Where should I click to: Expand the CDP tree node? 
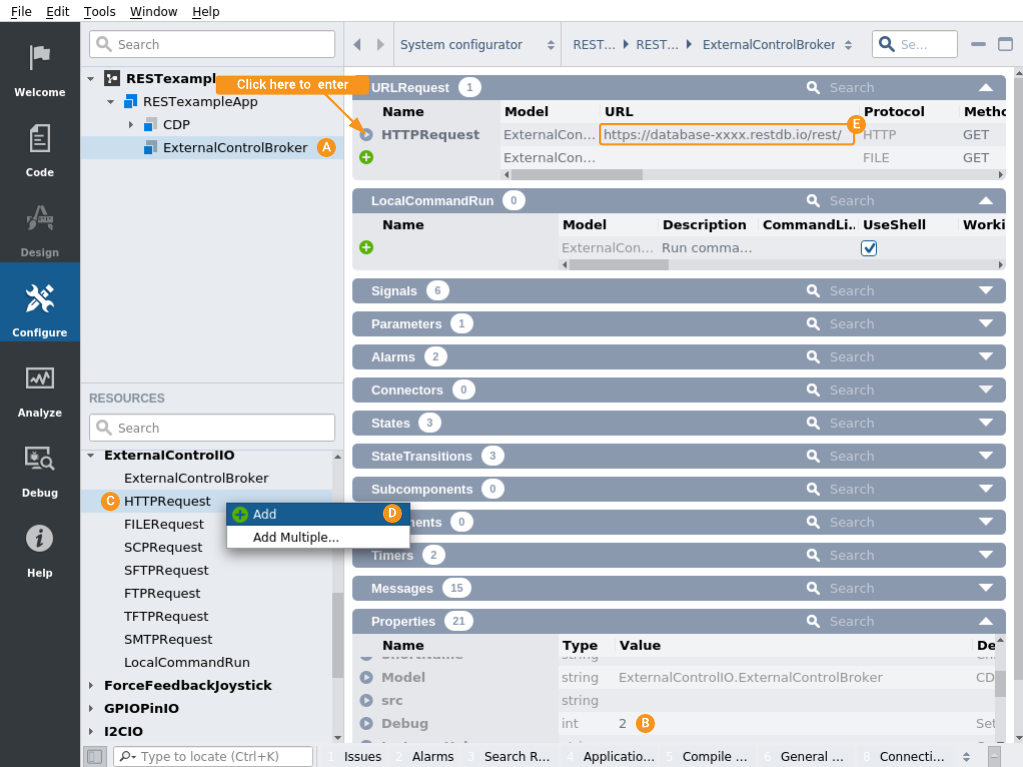(131, 125)
